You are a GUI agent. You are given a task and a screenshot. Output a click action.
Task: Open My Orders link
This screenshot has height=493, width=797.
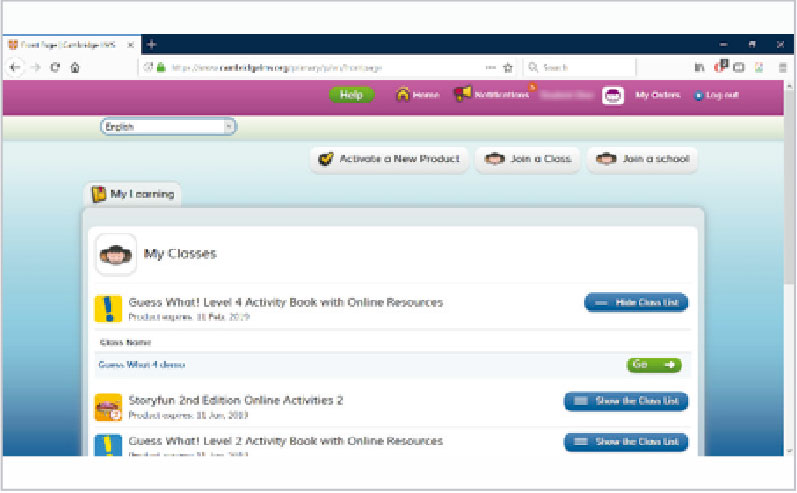coord(658,95)
